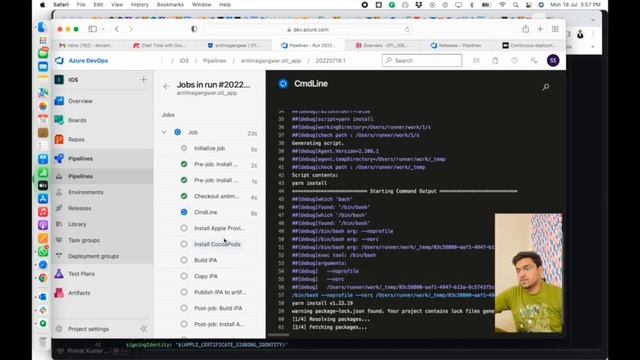
Task: Click the antimagangwar.otl_app breadcrumb
Action: point(271,60)
